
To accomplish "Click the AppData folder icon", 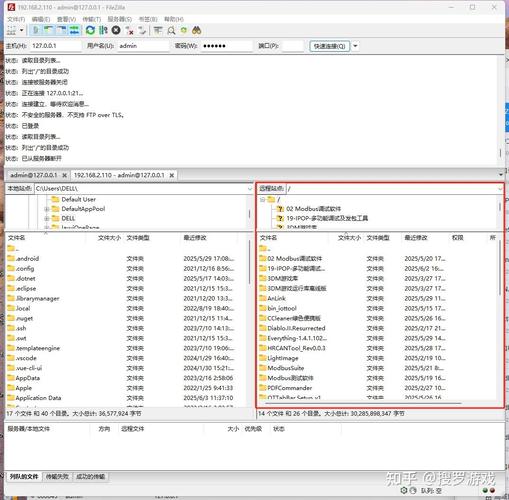I will click(x=11, y=378).
